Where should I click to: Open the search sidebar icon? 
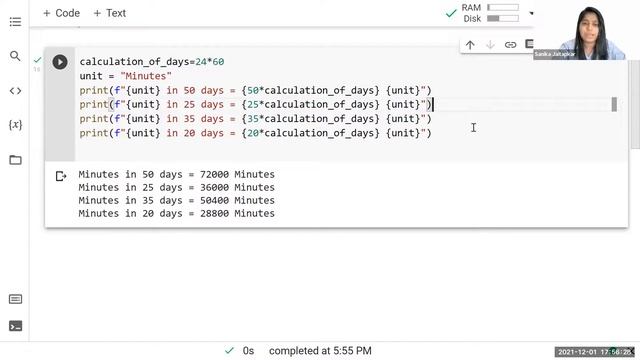[x=15, y=56]
